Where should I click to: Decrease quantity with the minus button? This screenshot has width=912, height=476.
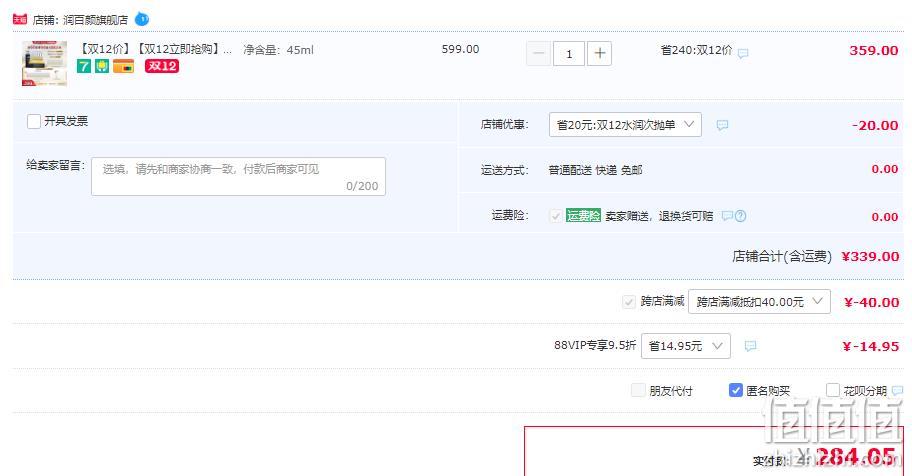(x=539, y=54)
